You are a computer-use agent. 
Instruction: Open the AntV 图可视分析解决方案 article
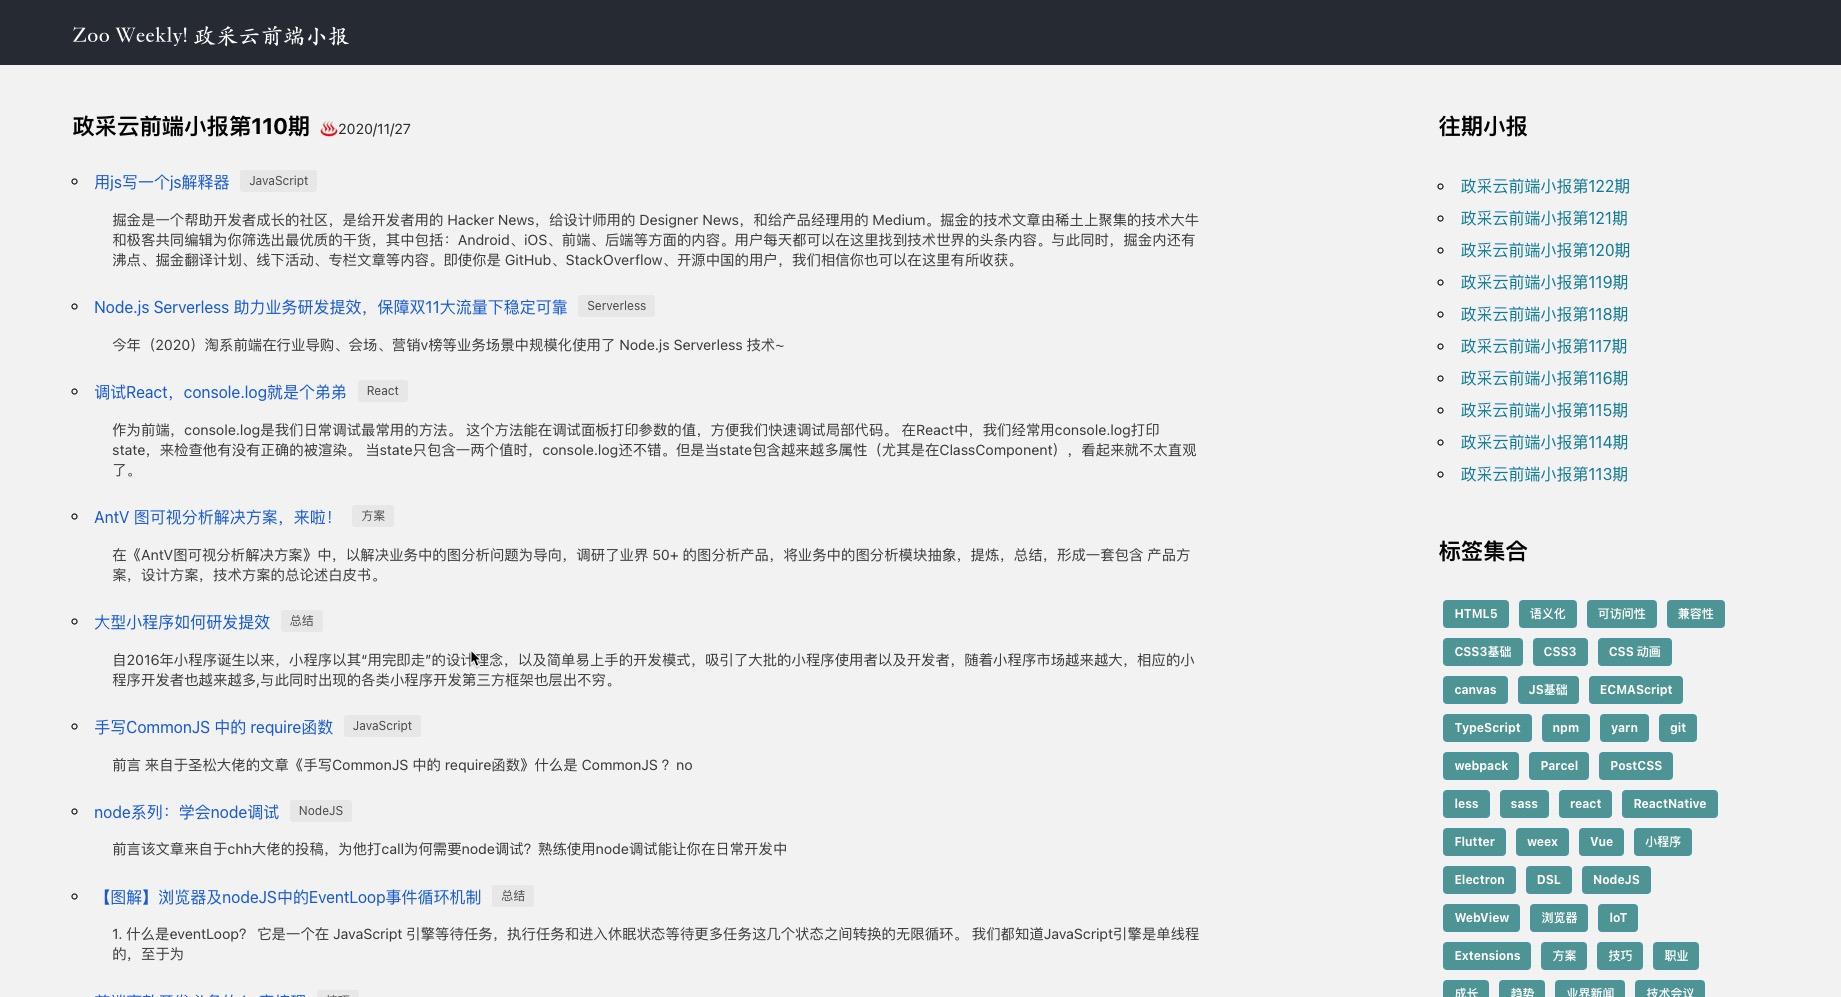click(213, 517)
